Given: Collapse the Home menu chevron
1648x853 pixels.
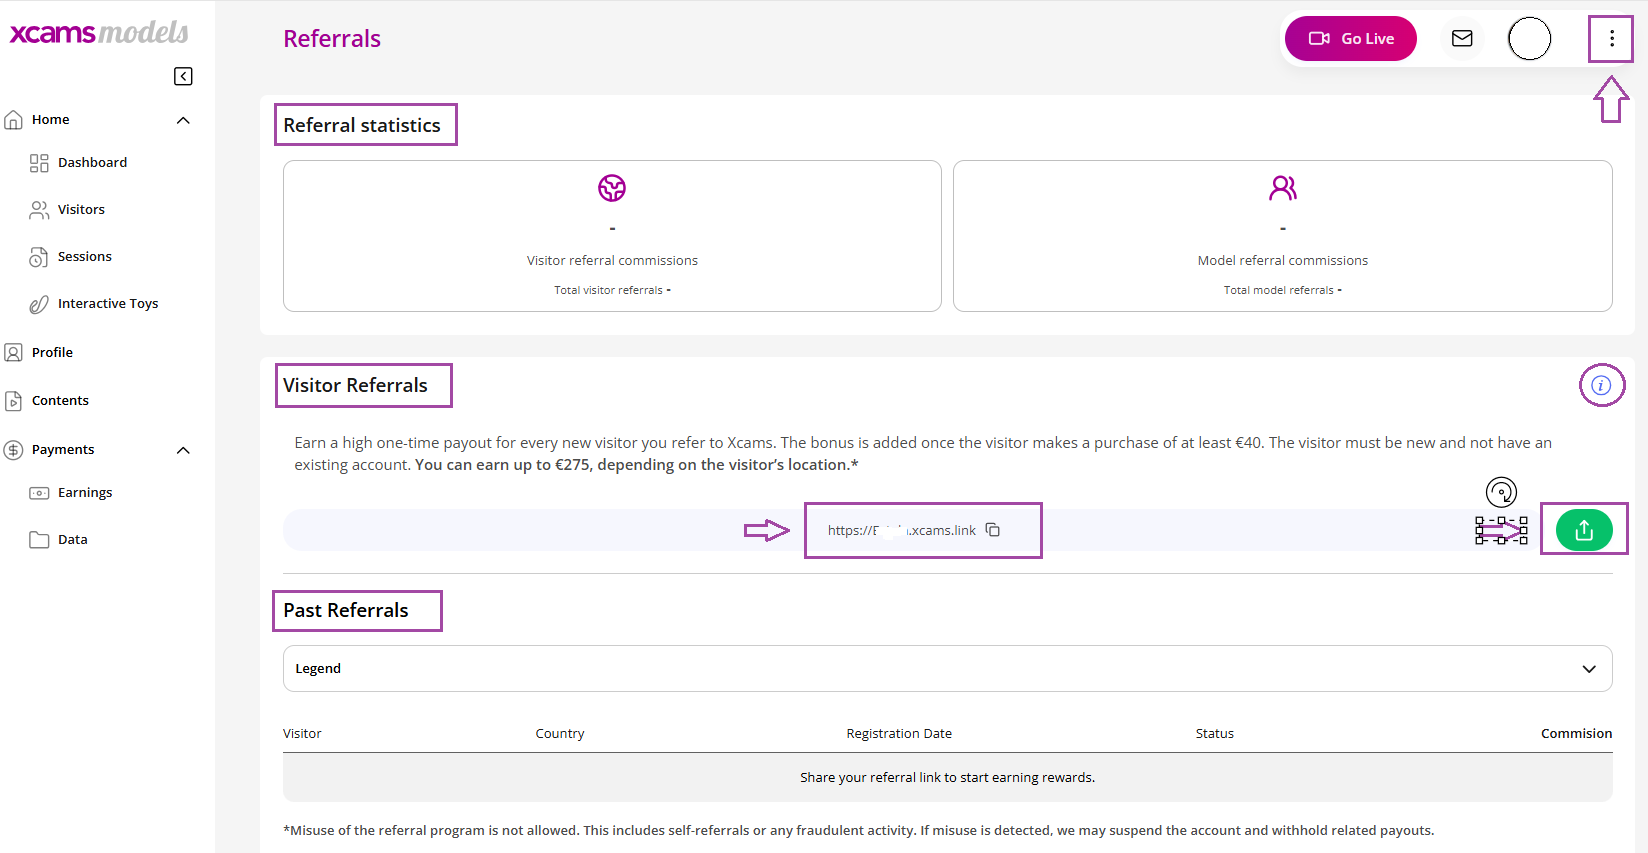Looking at the screenshot, I should pyautogui.click(x=183, y=120).
